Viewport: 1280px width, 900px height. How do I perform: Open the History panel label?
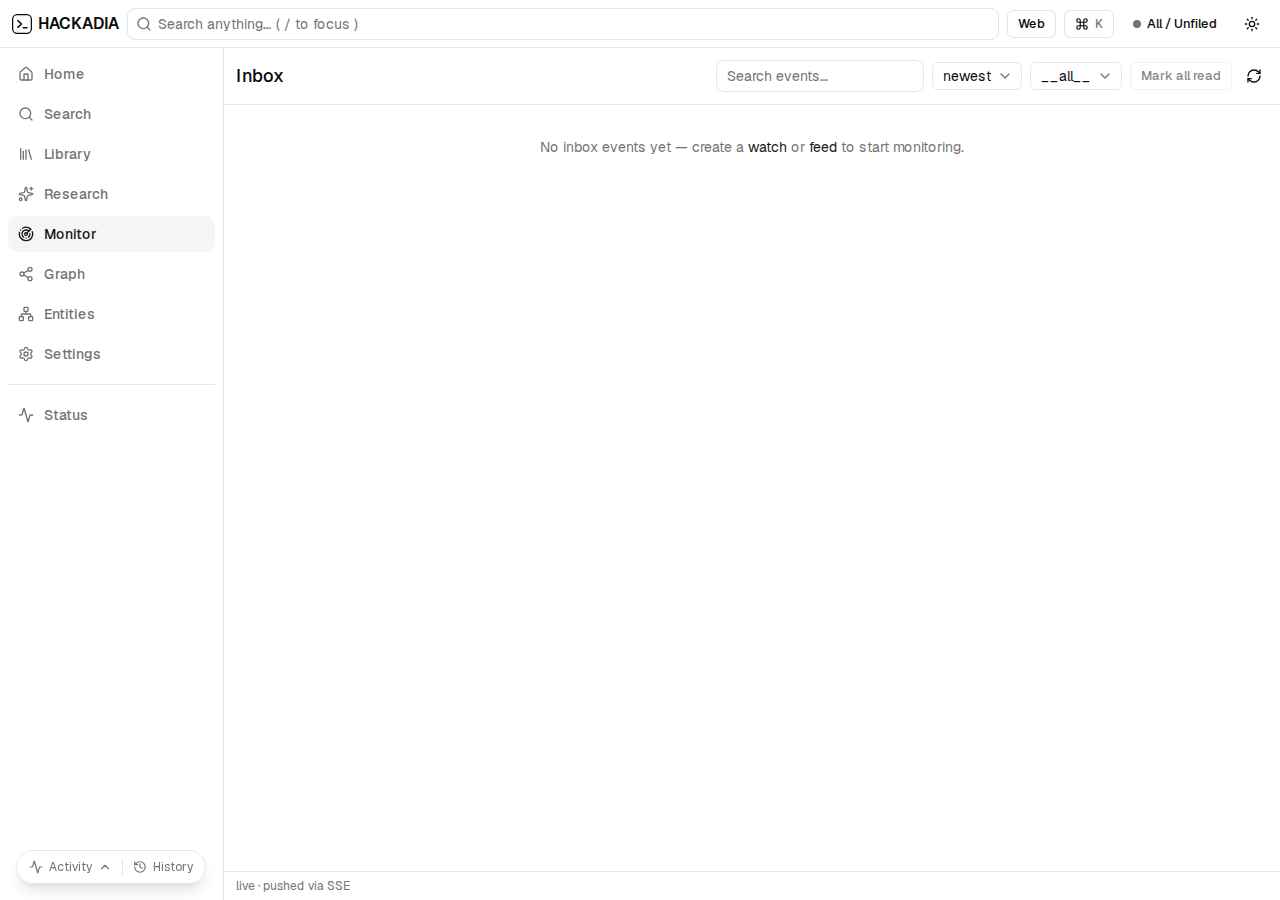(x=173, y=867)
